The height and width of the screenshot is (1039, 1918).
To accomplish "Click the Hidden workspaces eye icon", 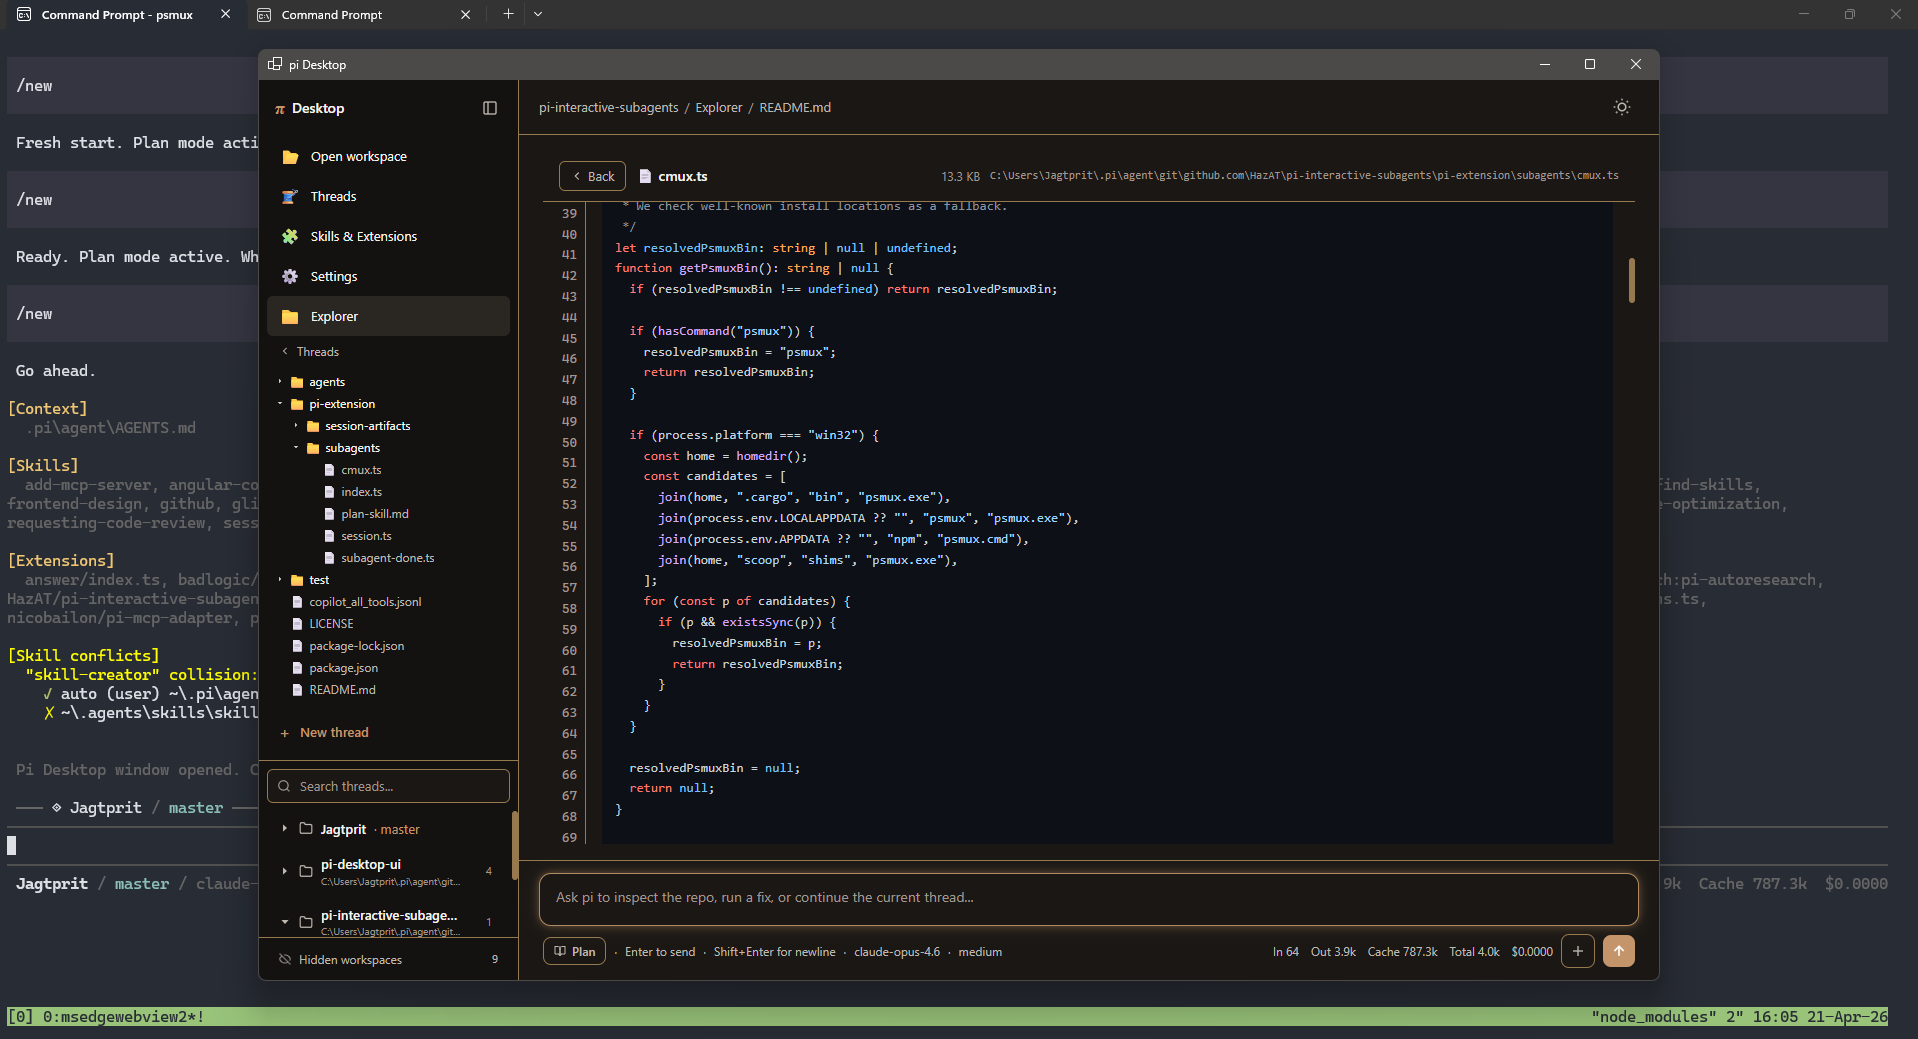I will click(x=285, y=959).
